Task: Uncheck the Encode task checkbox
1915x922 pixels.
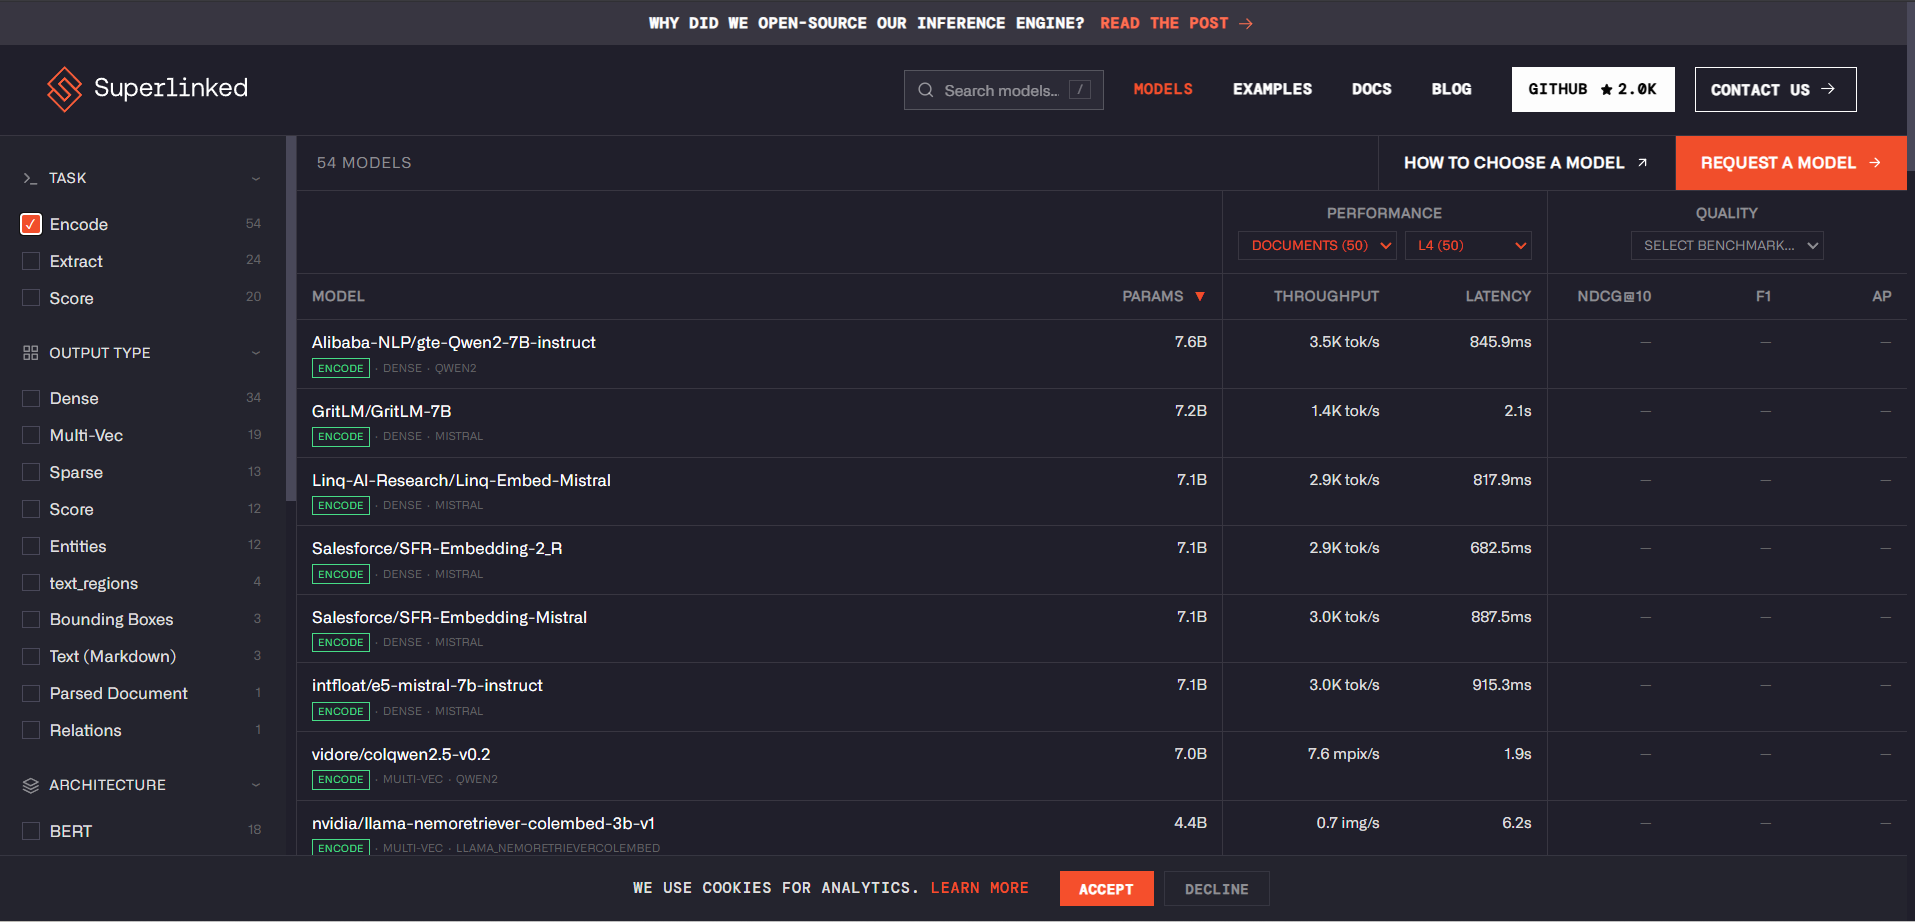Action: (31, 224)
